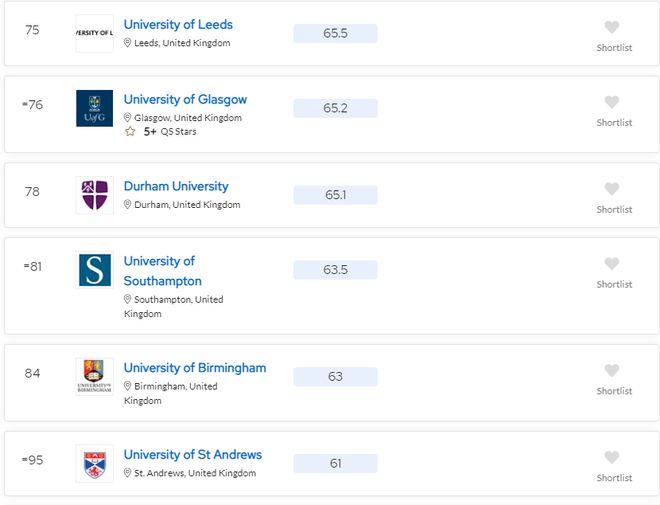Click the QS Stars star icon
The width and height of the screenshot is (660, 505).
[129, 132]
